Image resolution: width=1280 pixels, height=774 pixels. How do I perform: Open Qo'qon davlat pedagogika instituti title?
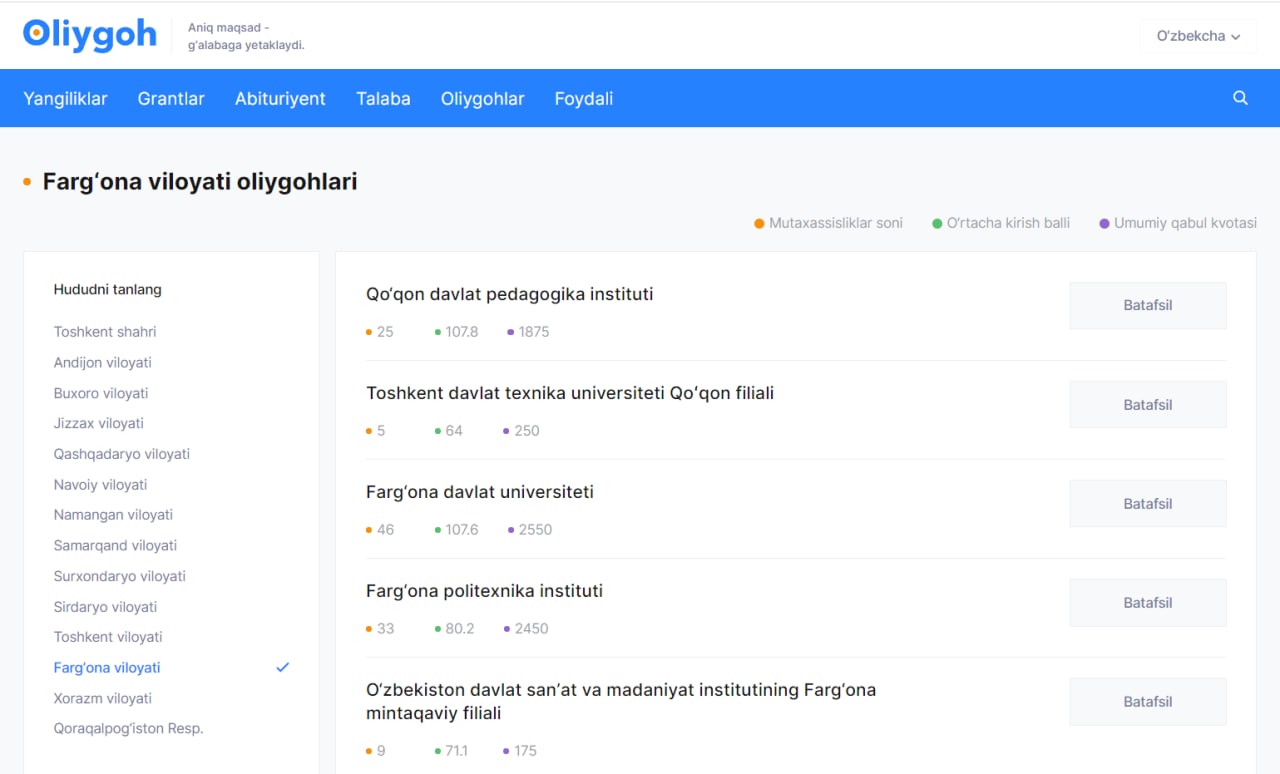(510, 294)
